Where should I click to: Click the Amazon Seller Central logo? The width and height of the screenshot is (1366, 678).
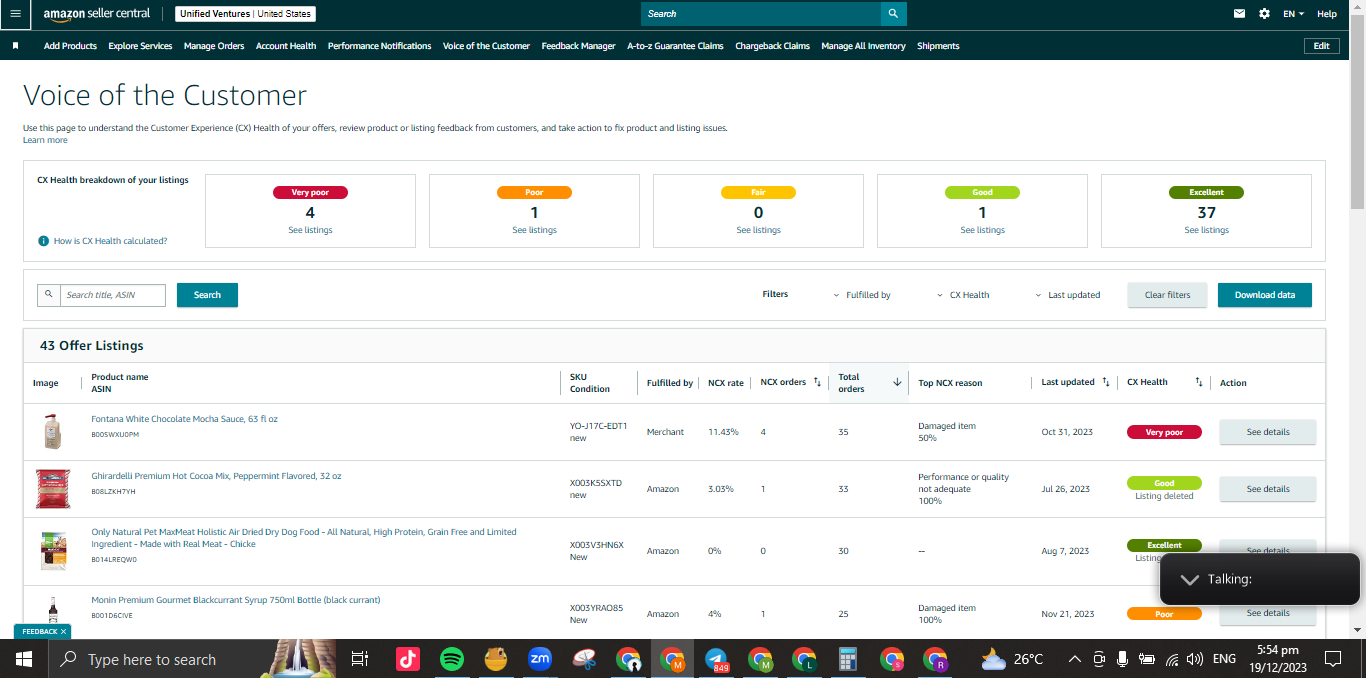pos(97,14)
